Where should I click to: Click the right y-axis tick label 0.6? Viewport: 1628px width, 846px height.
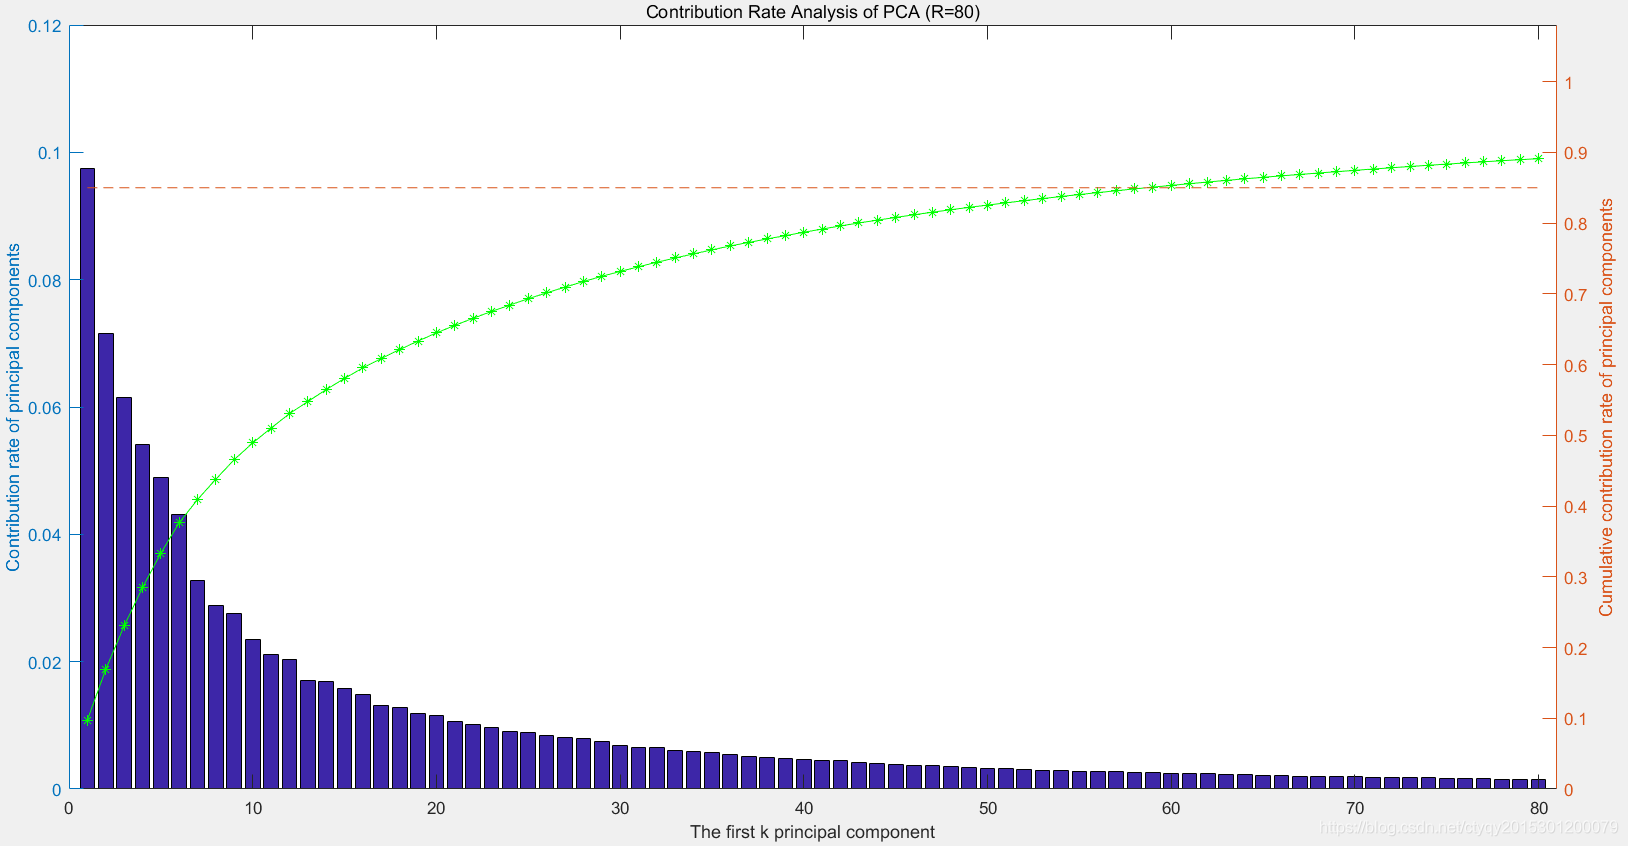coord(1576,366)
